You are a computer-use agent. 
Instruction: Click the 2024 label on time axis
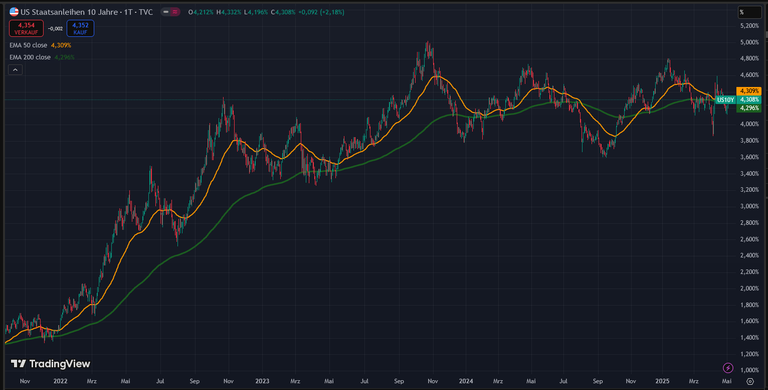[x=466, y=381]
